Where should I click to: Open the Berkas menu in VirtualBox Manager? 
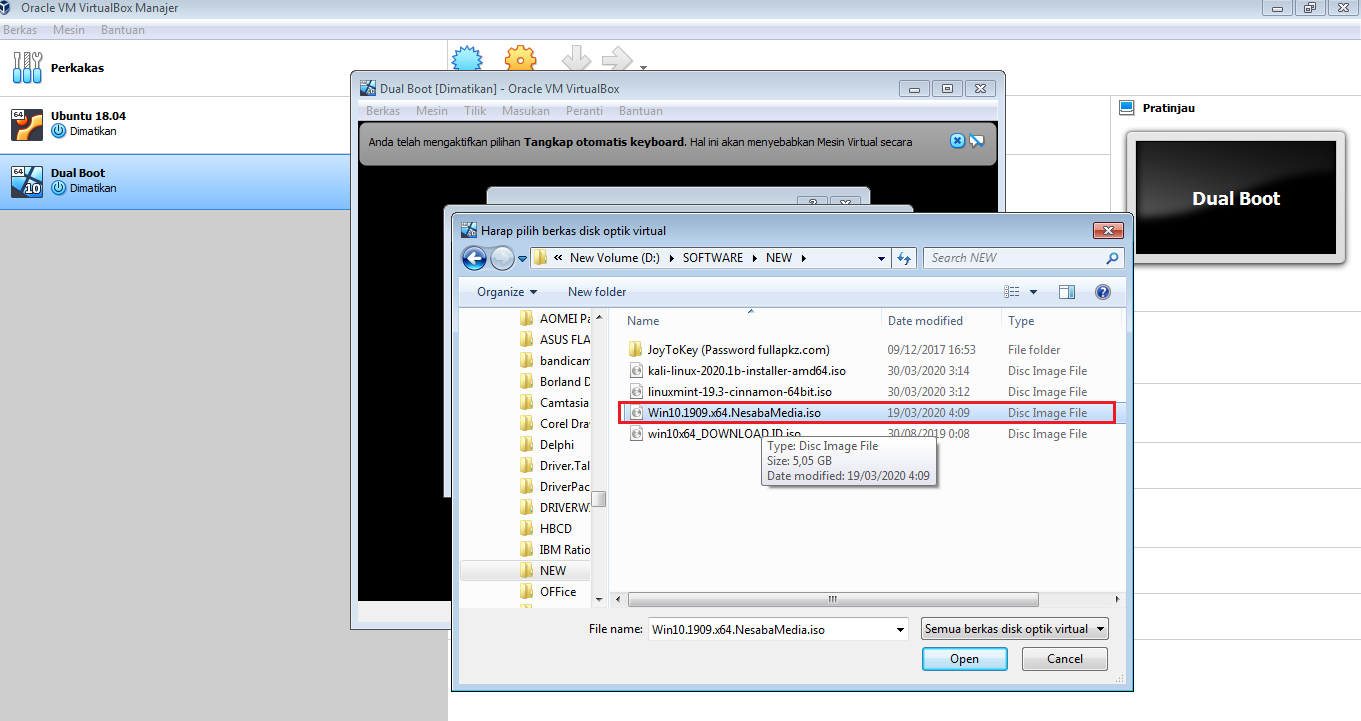tap(20, 29)
